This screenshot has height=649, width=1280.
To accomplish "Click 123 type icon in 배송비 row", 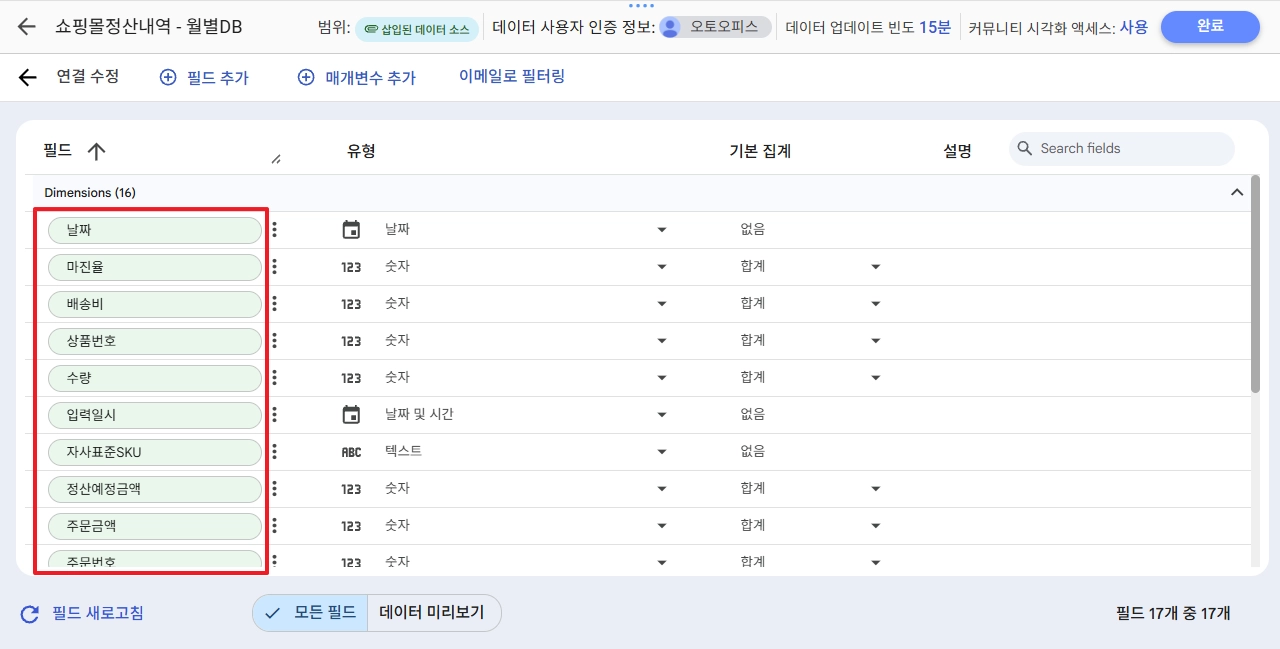I will 351,304.
